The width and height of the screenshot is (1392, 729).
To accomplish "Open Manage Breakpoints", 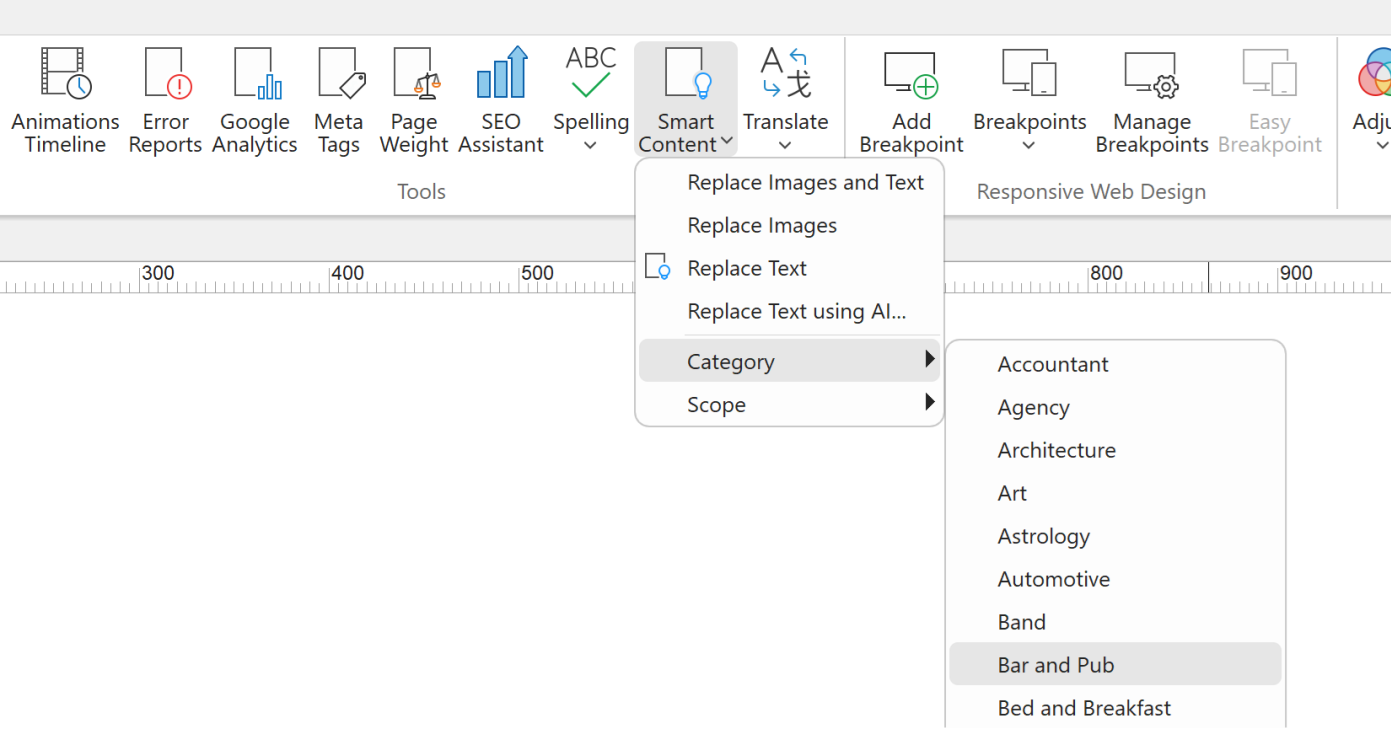I will pyautogui.click(x=1152, y=100).
